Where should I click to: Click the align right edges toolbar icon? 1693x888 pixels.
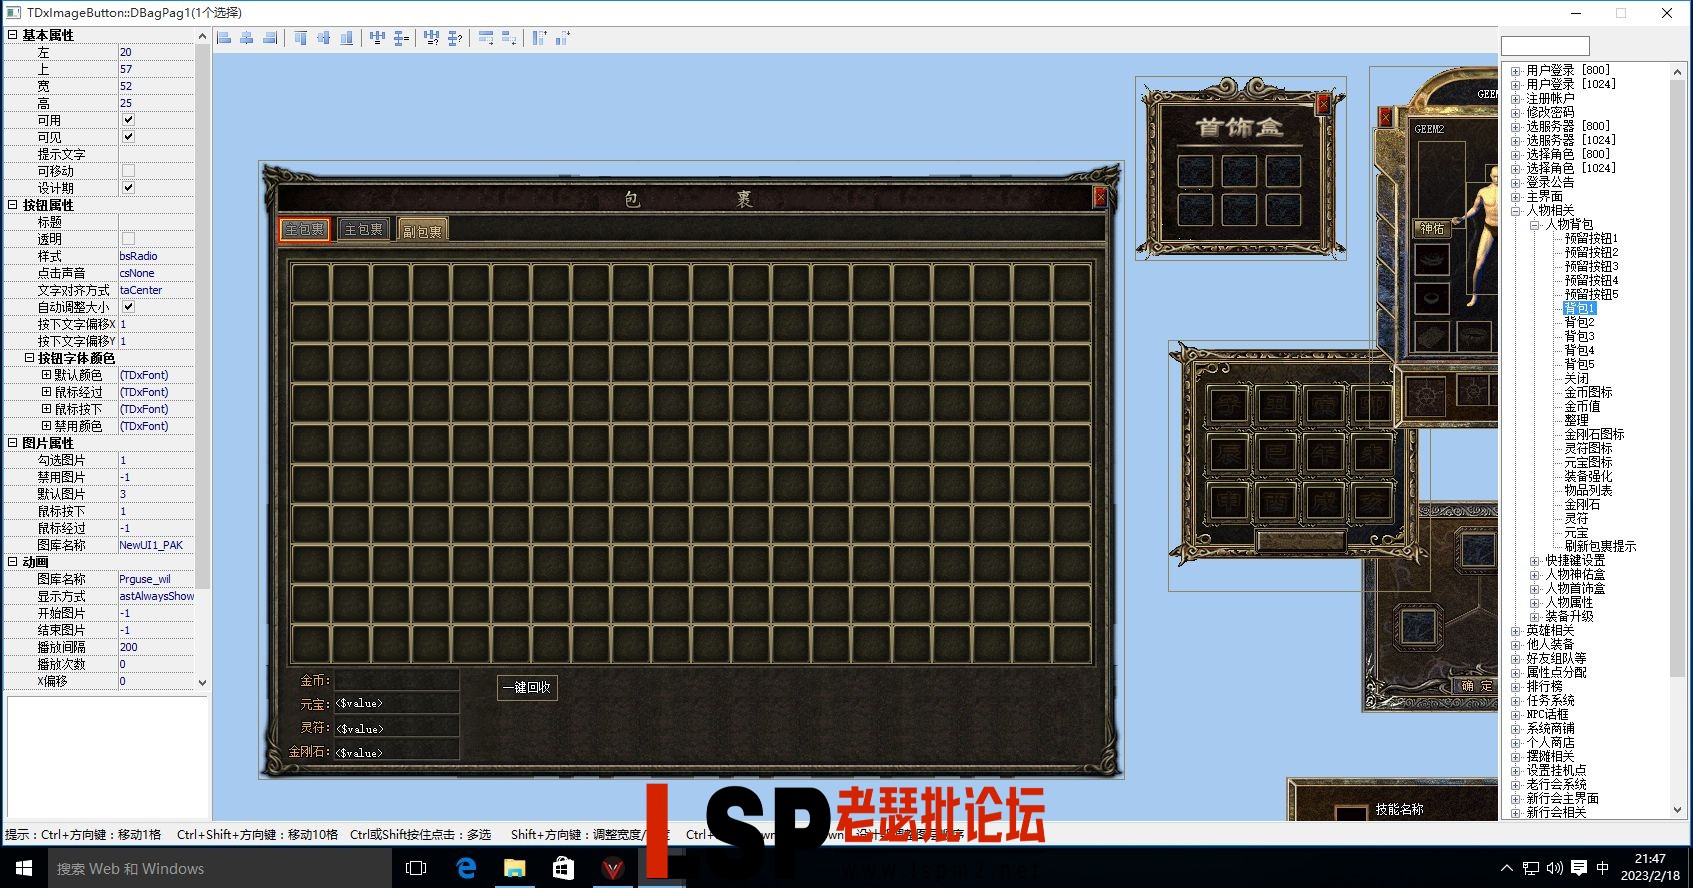[x=270, y=38]
